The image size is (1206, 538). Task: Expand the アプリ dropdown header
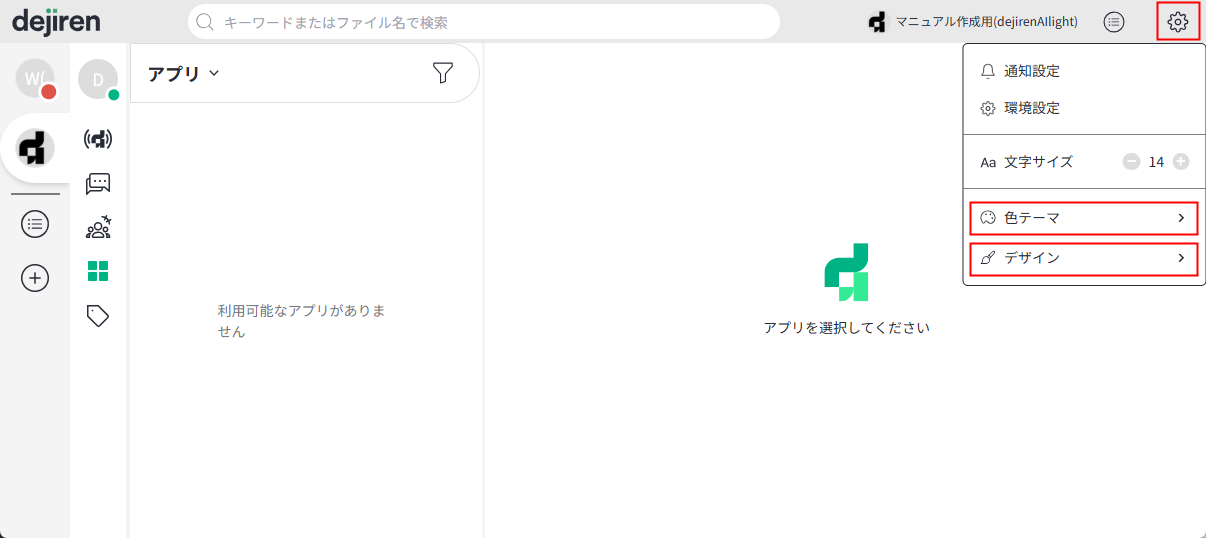(184, 73)
